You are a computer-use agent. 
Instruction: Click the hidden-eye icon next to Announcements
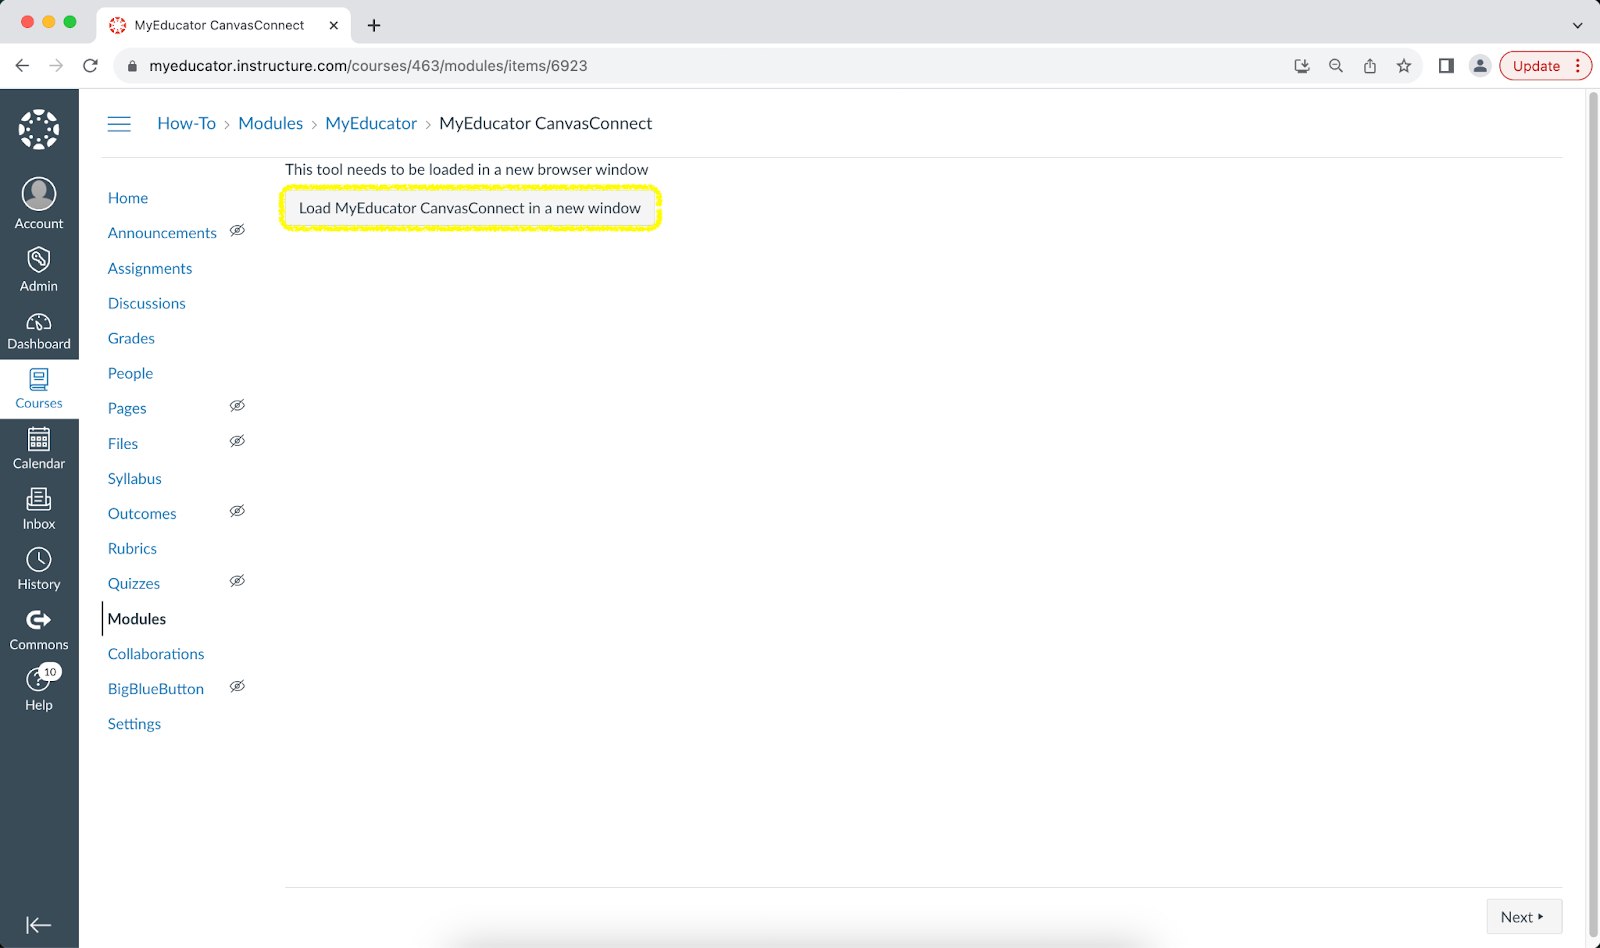tap(237, 230)
